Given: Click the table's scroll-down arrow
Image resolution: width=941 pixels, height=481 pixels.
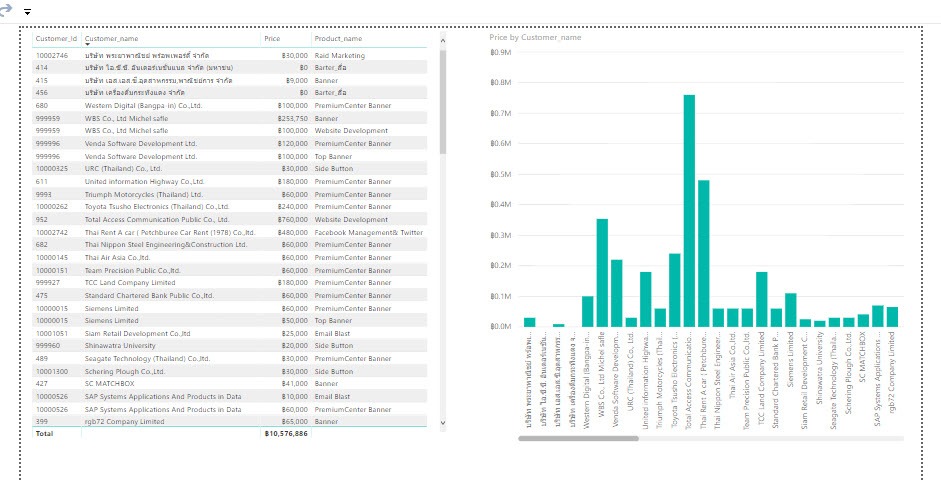Looking at the screenshot, I should coord(443,423).
